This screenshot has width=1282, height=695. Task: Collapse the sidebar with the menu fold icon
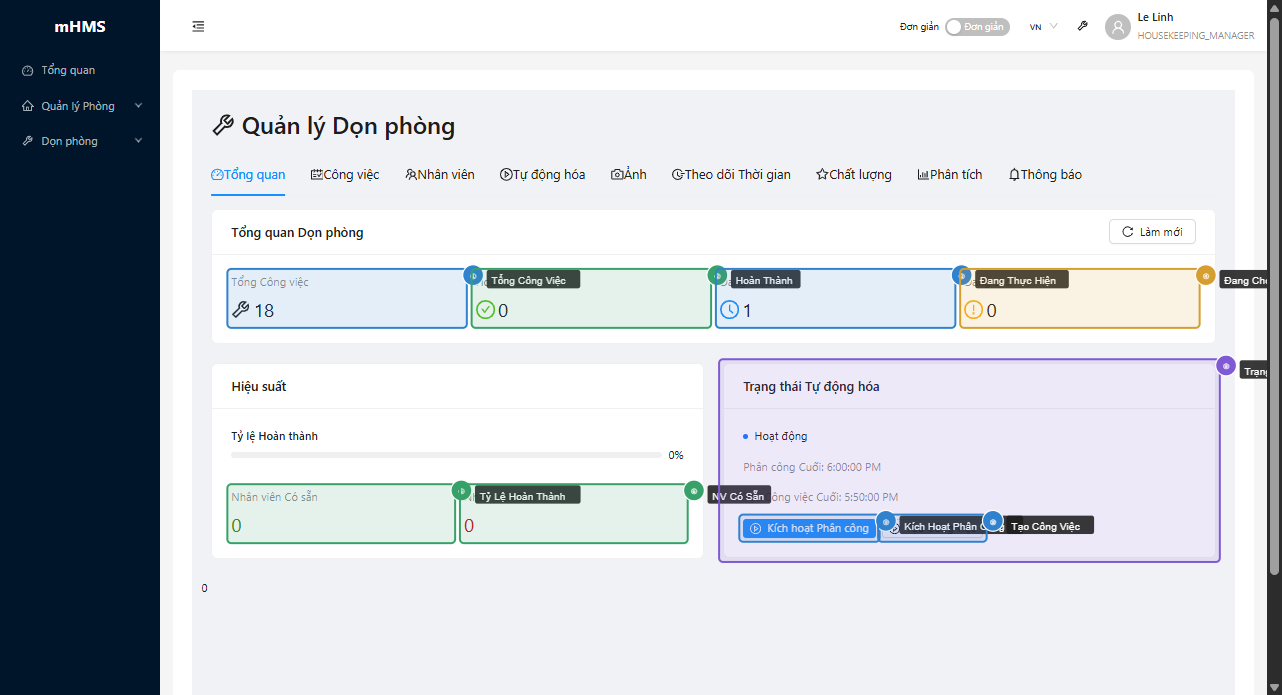198,27
